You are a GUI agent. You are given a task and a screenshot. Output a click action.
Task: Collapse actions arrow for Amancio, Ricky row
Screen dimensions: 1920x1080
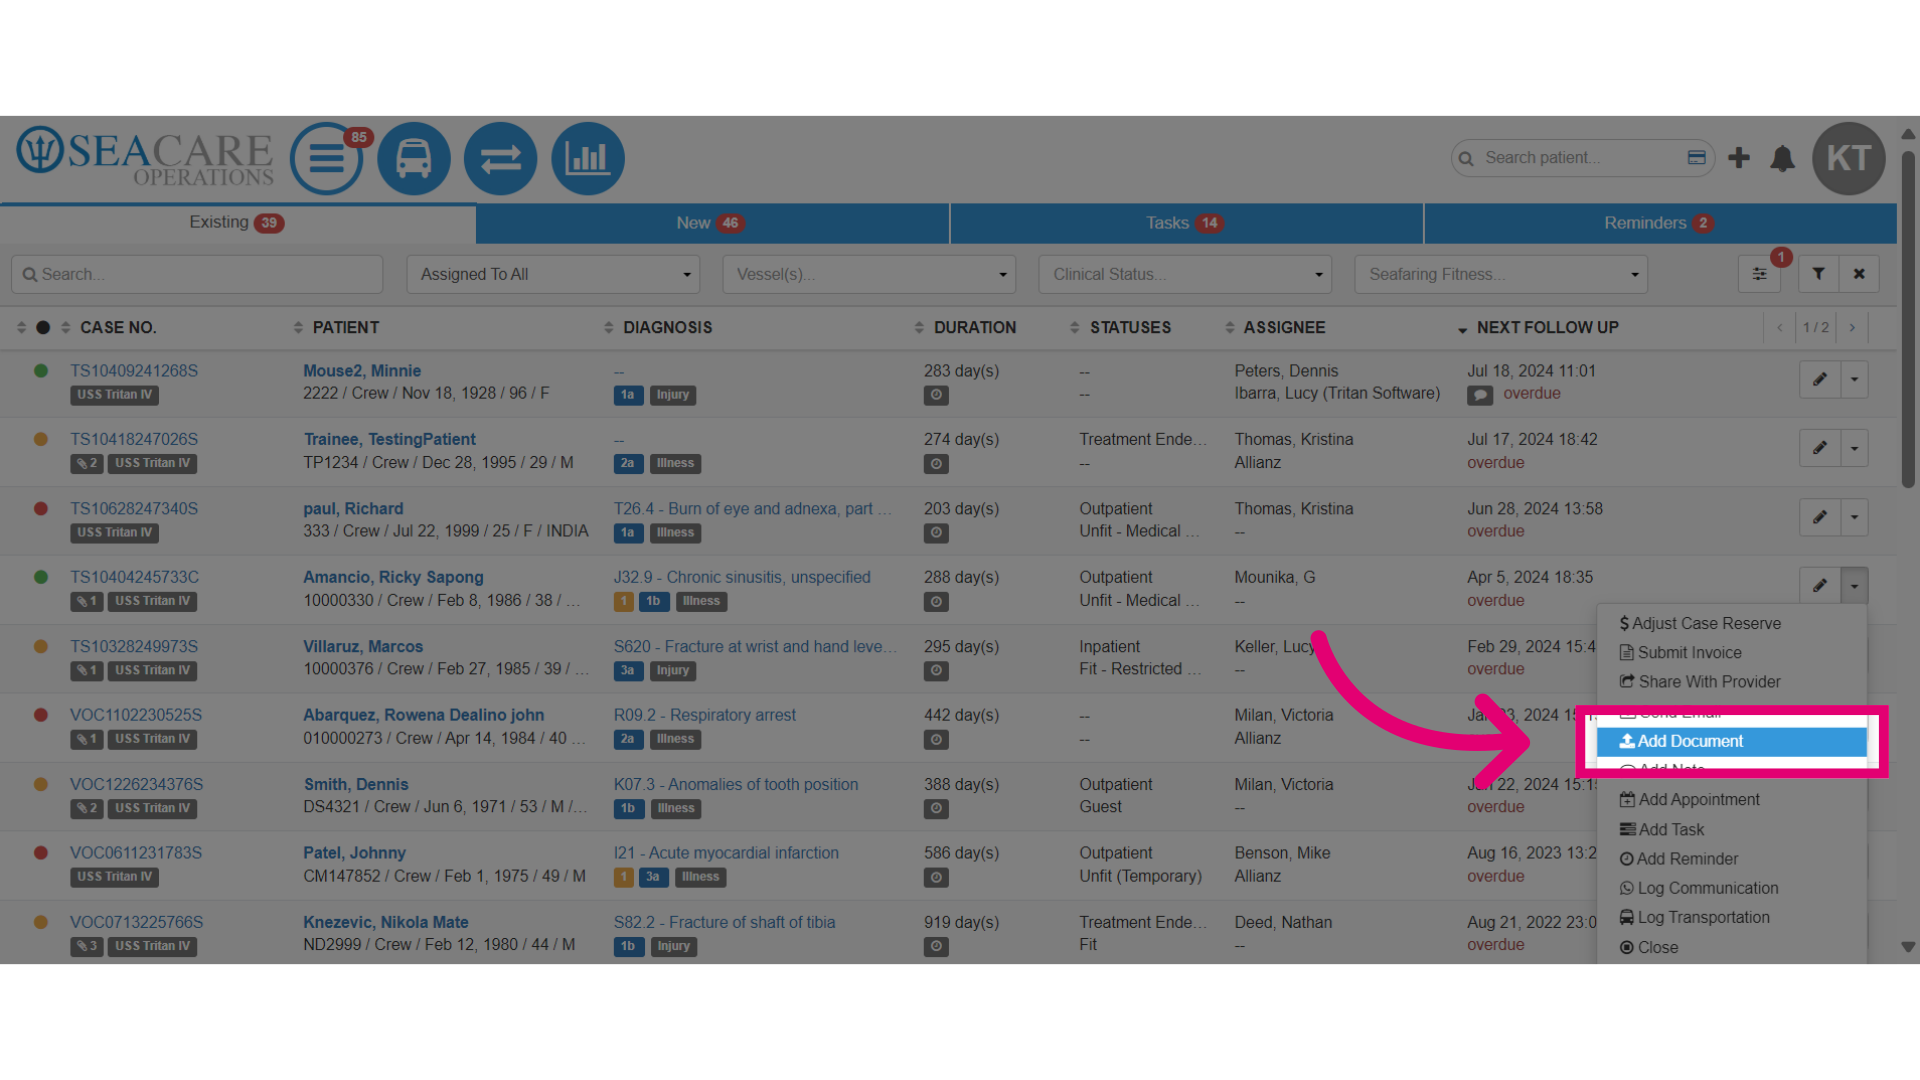1855,586
